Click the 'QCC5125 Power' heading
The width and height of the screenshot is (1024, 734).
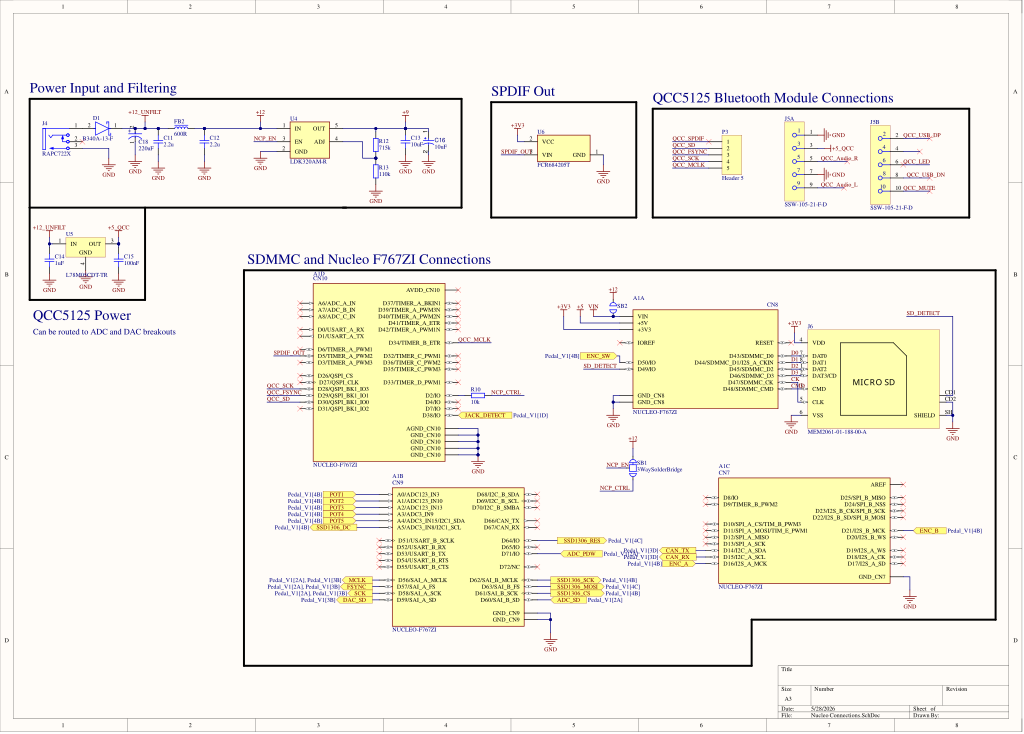[82, 315]
